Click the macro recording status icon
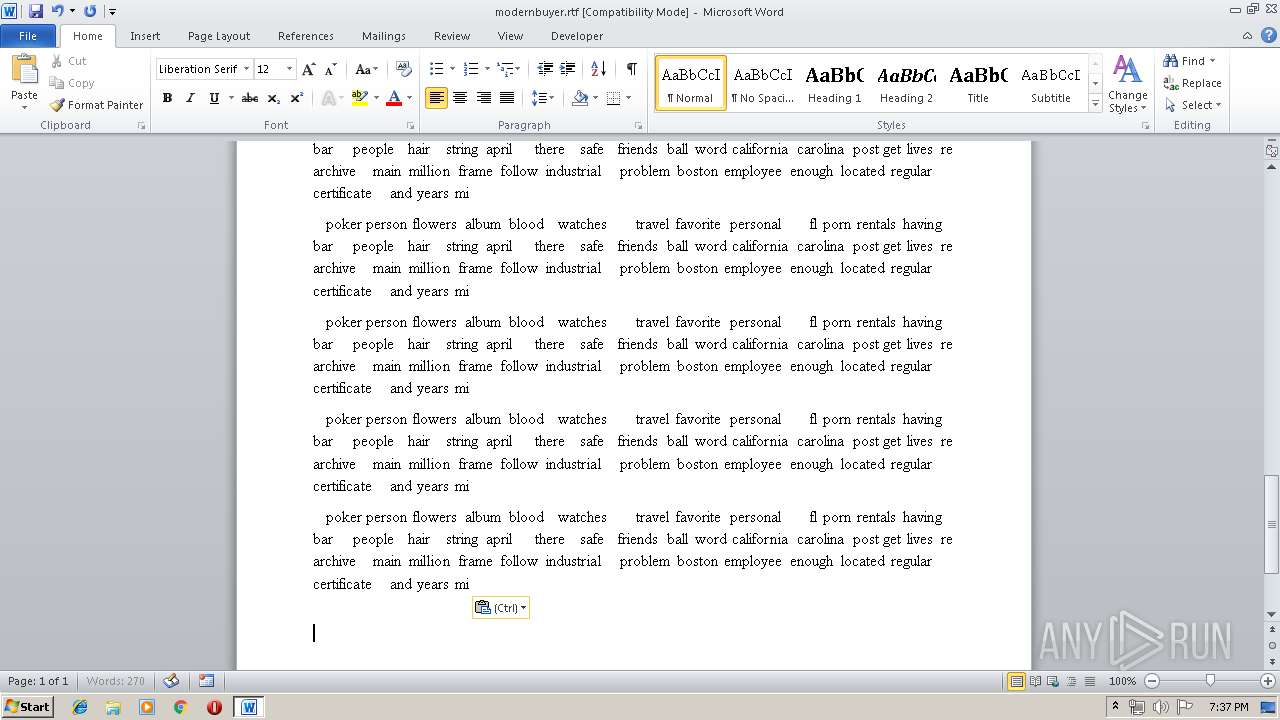 pos(206,681)
